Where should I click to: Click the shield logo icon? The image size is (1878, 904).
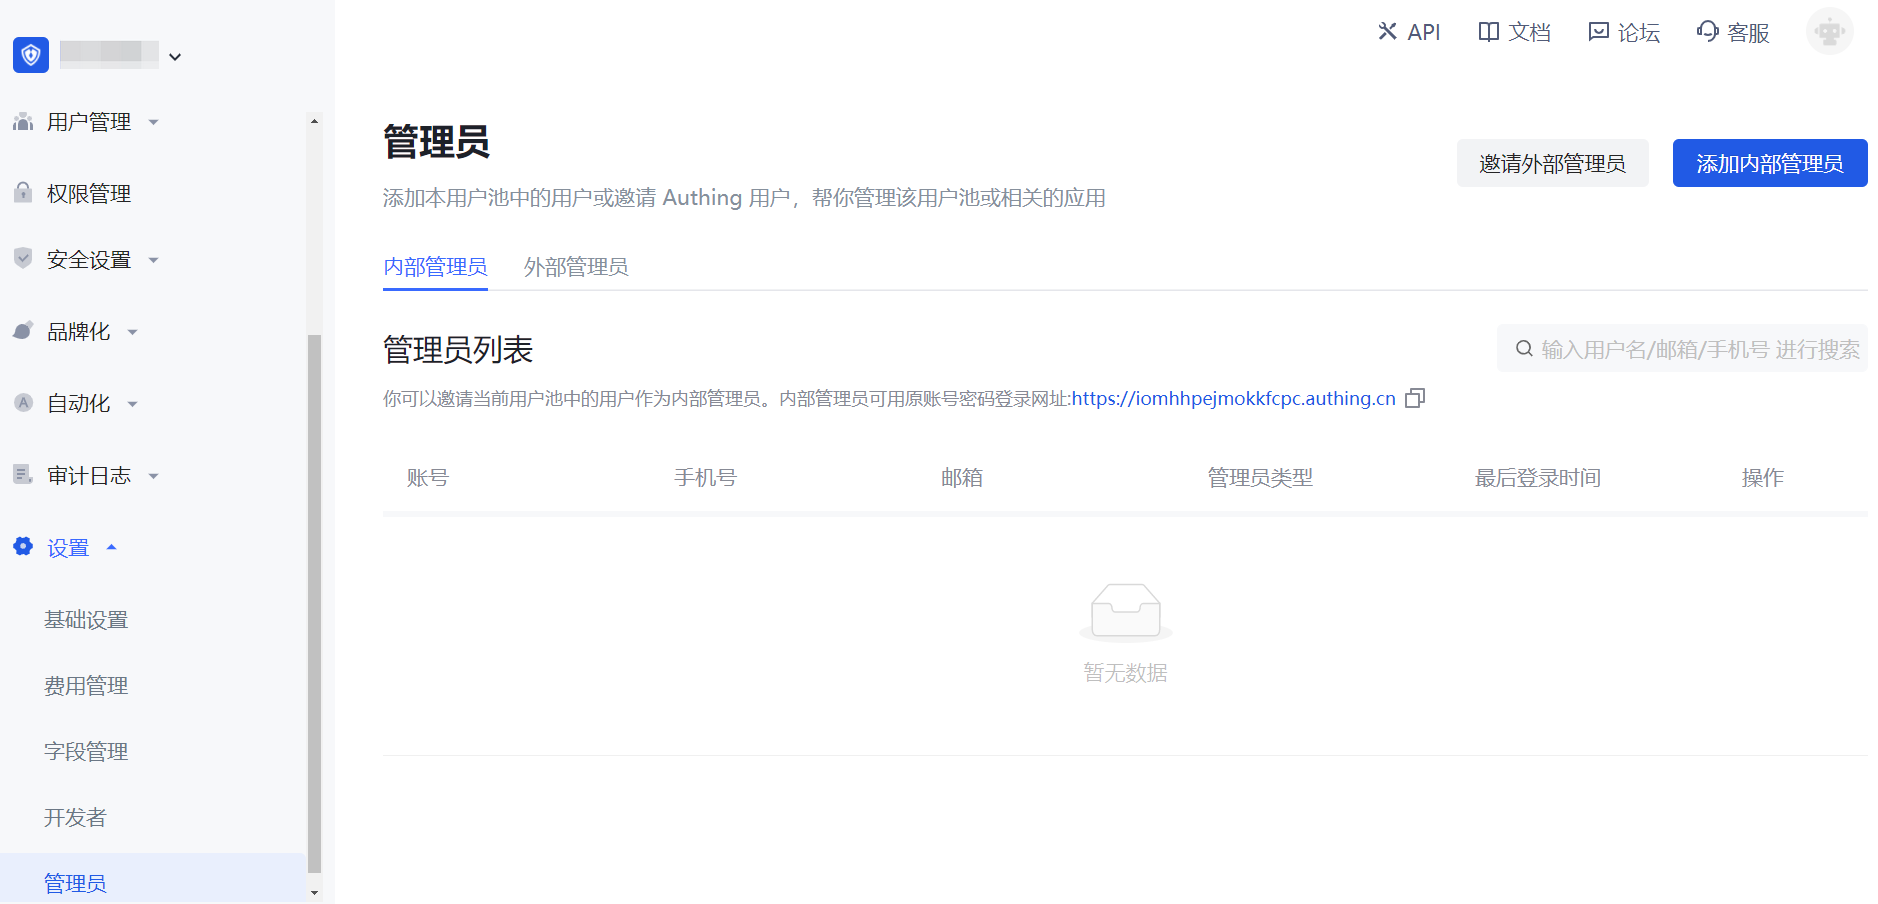pyautogui.click(x=31, y=55)
